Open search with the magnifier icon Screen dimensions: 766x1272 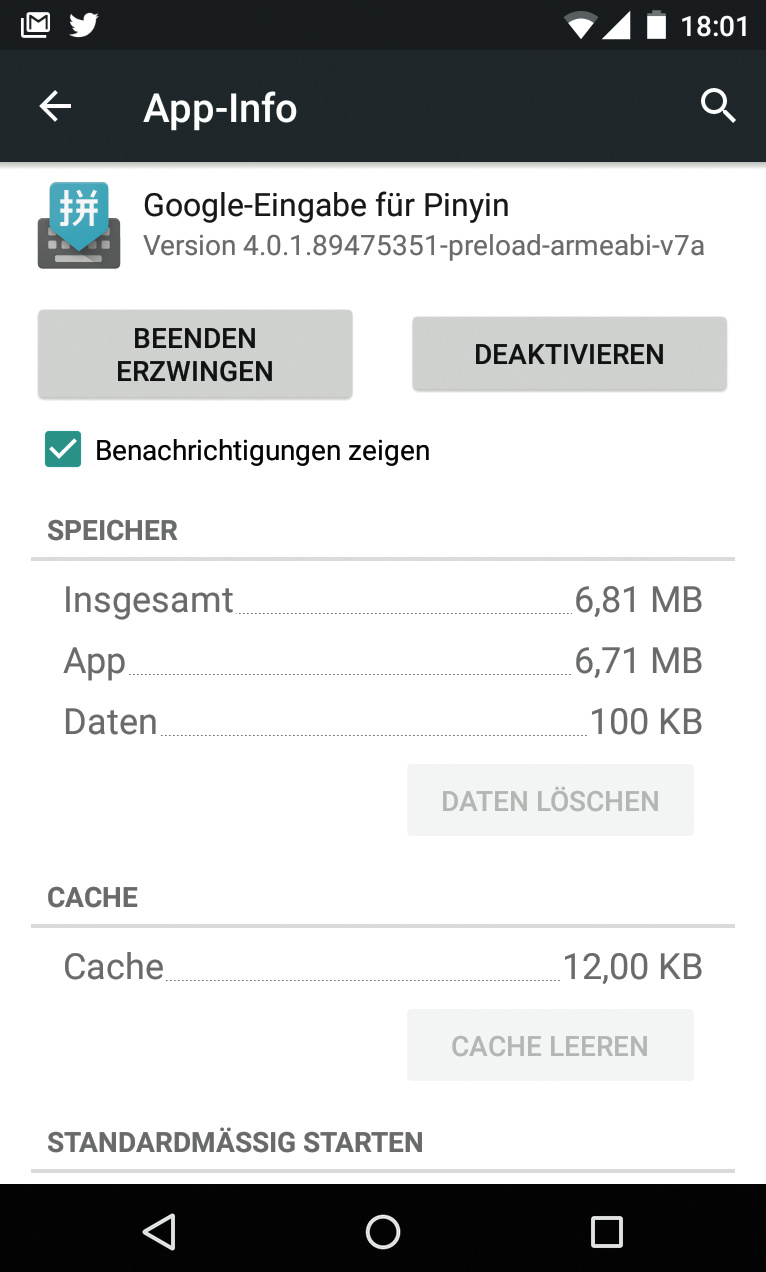[718, 105]
